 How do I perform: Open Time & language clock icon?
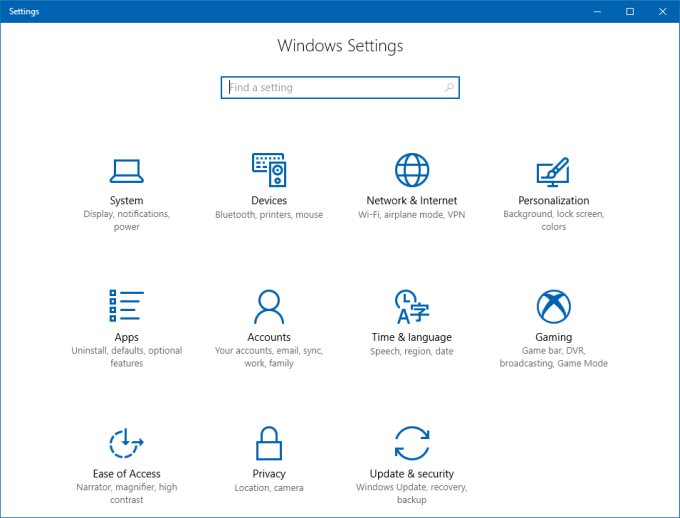(x=412, y=307)
